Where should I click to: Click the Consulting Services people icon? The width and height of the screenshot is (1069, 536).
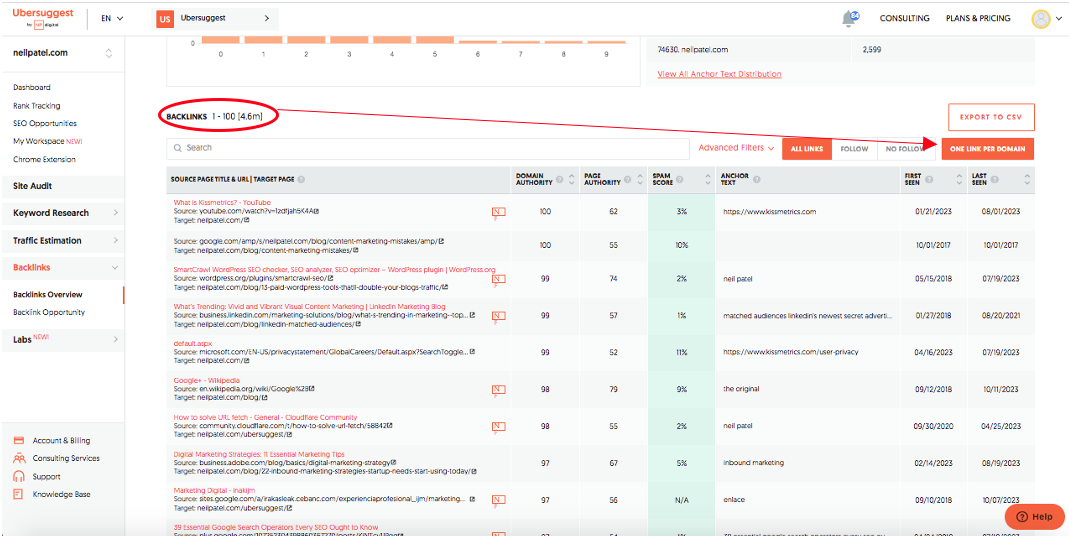point(19,458)
